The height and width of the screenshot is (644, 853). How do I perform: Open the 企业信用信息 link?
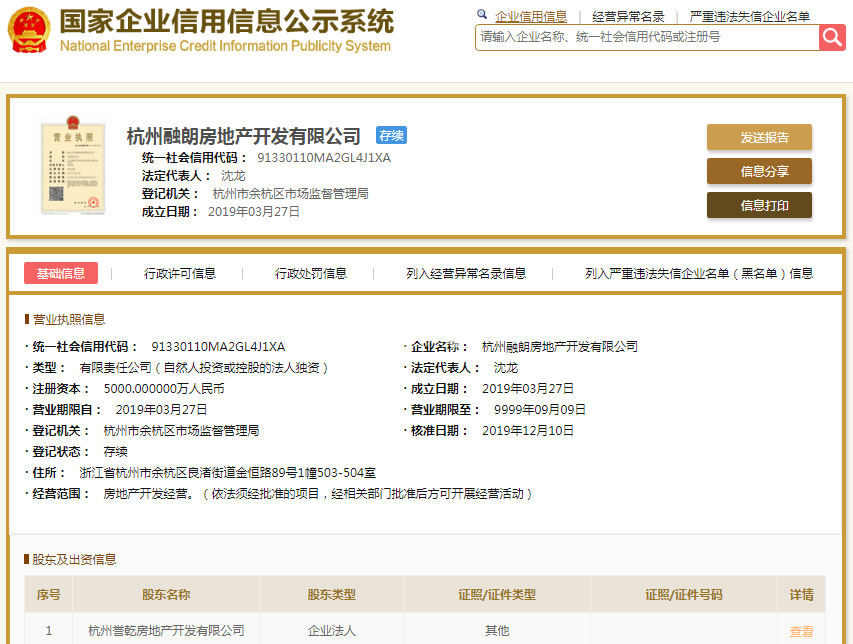point(531,17)
